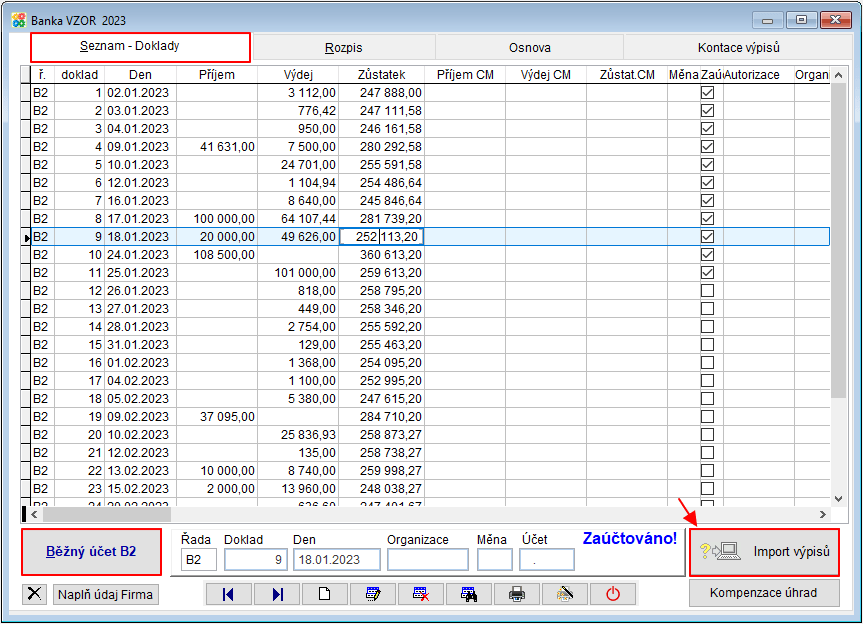Check the Zaú checkbox for document 12 dated 26.01.2023
The image size is (863, 624).
click(707, 291)
